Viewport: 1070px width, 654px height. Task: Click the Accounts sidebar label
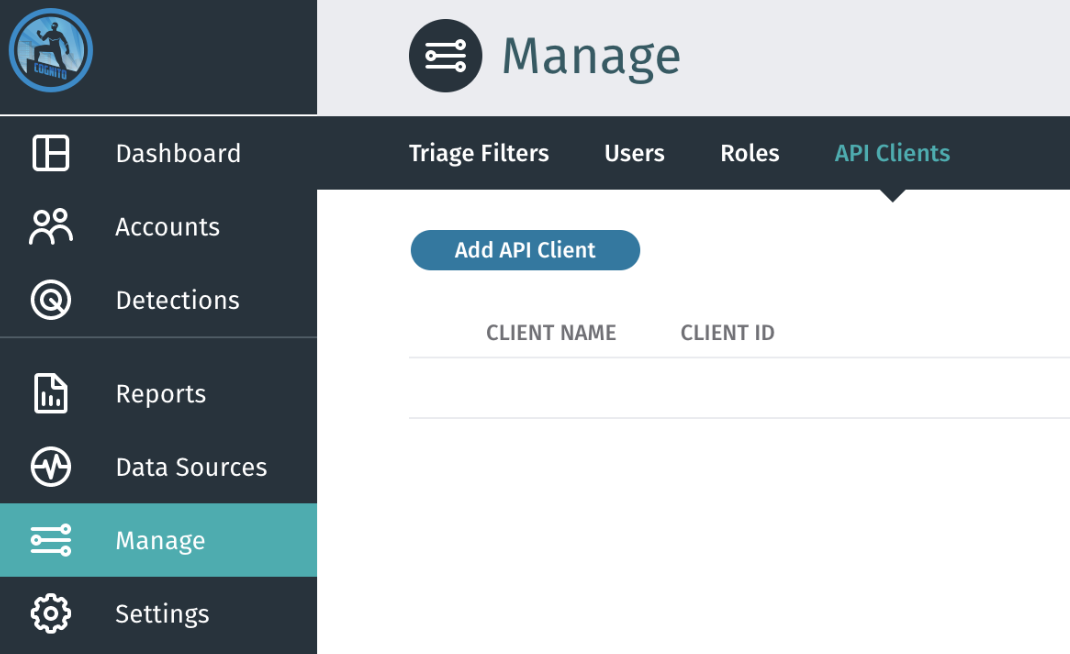[167, 226]
